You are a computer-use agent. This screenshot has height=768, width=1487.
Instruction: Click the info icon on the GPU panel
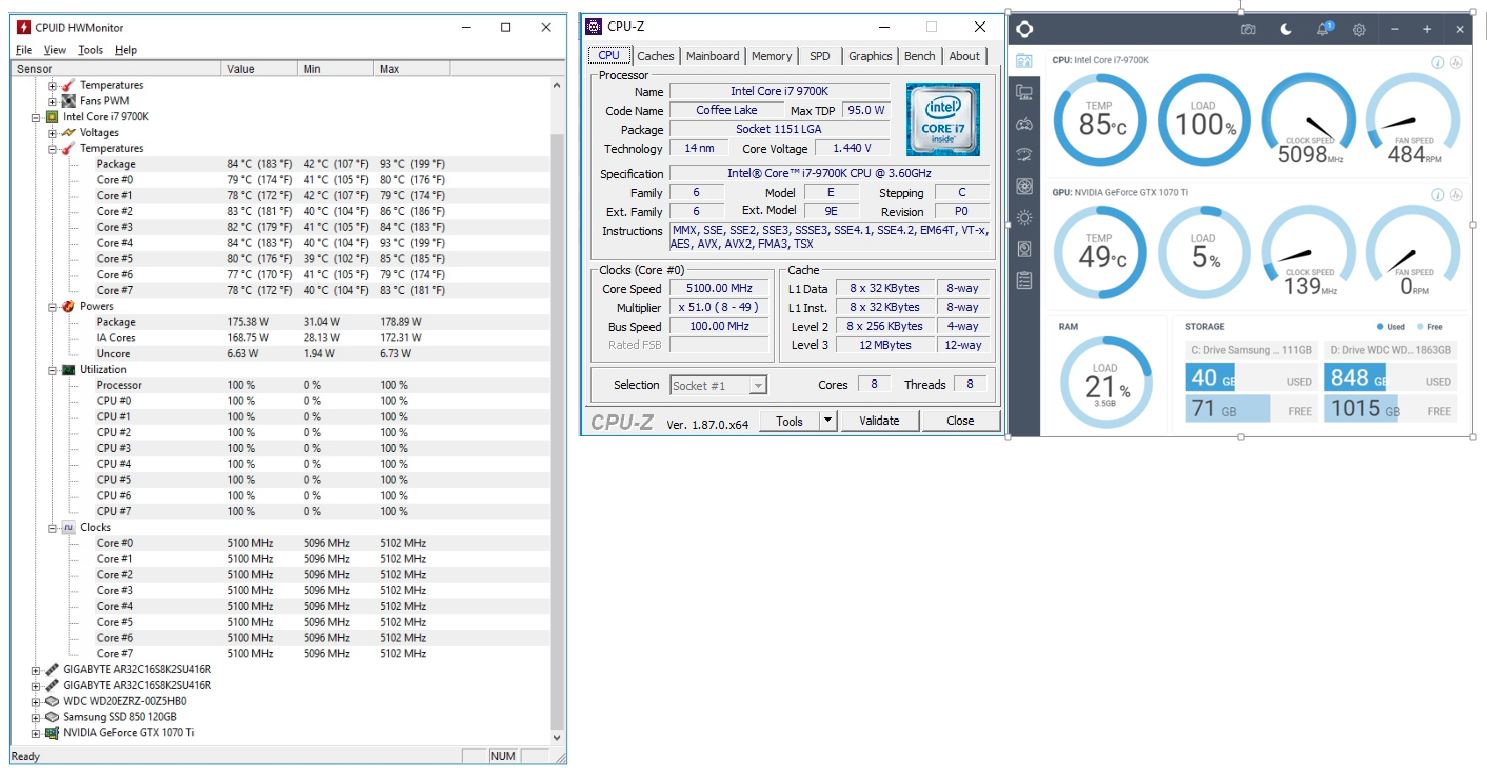pyautogui.click(x=1438, y=194)
